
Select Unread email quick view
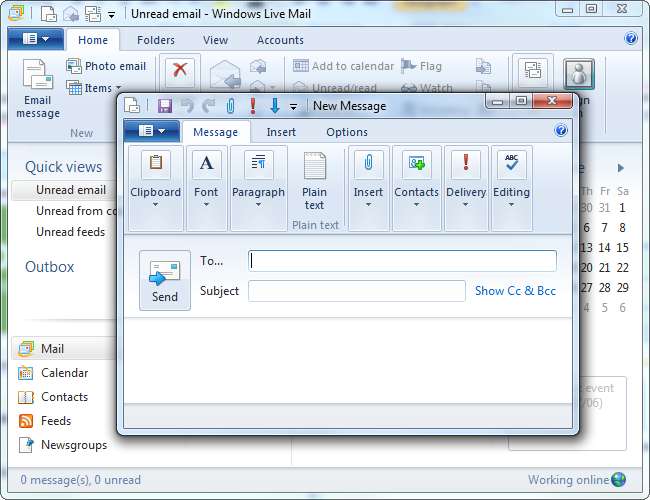pyautogui.click(x=70, y=190)
